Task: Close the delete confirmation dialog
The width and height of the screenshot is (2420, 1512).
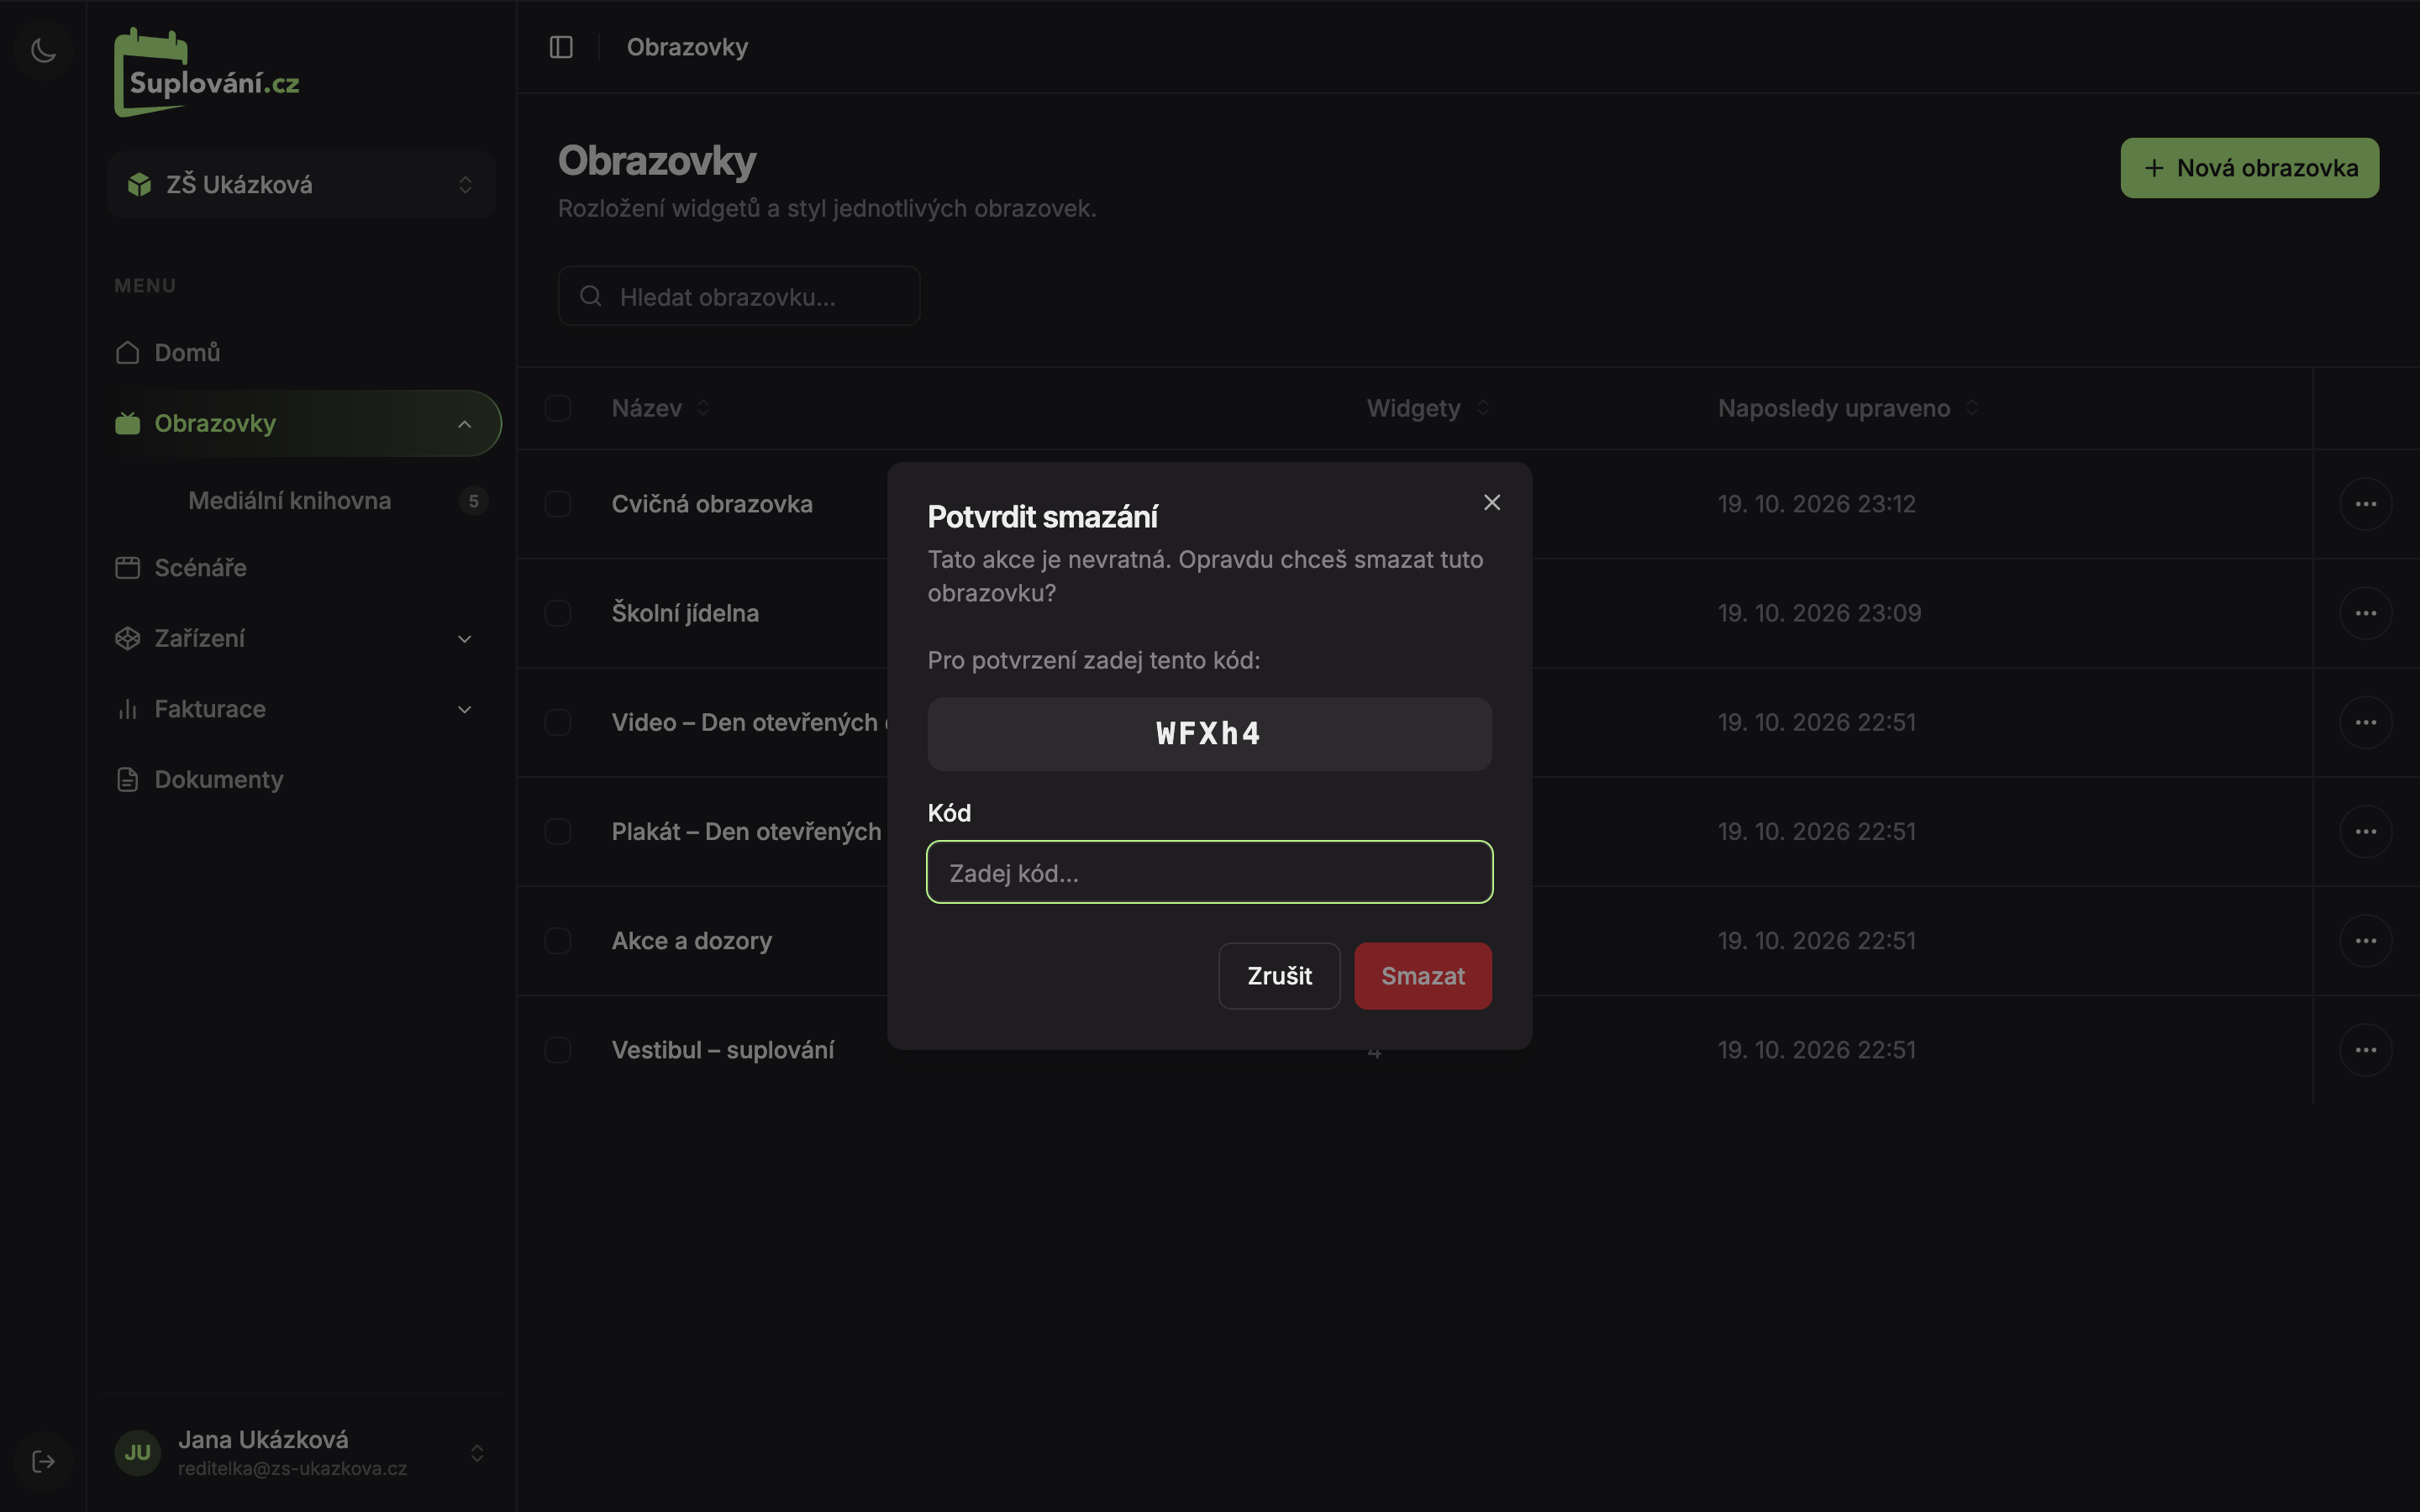Action: pos(1491,502)
